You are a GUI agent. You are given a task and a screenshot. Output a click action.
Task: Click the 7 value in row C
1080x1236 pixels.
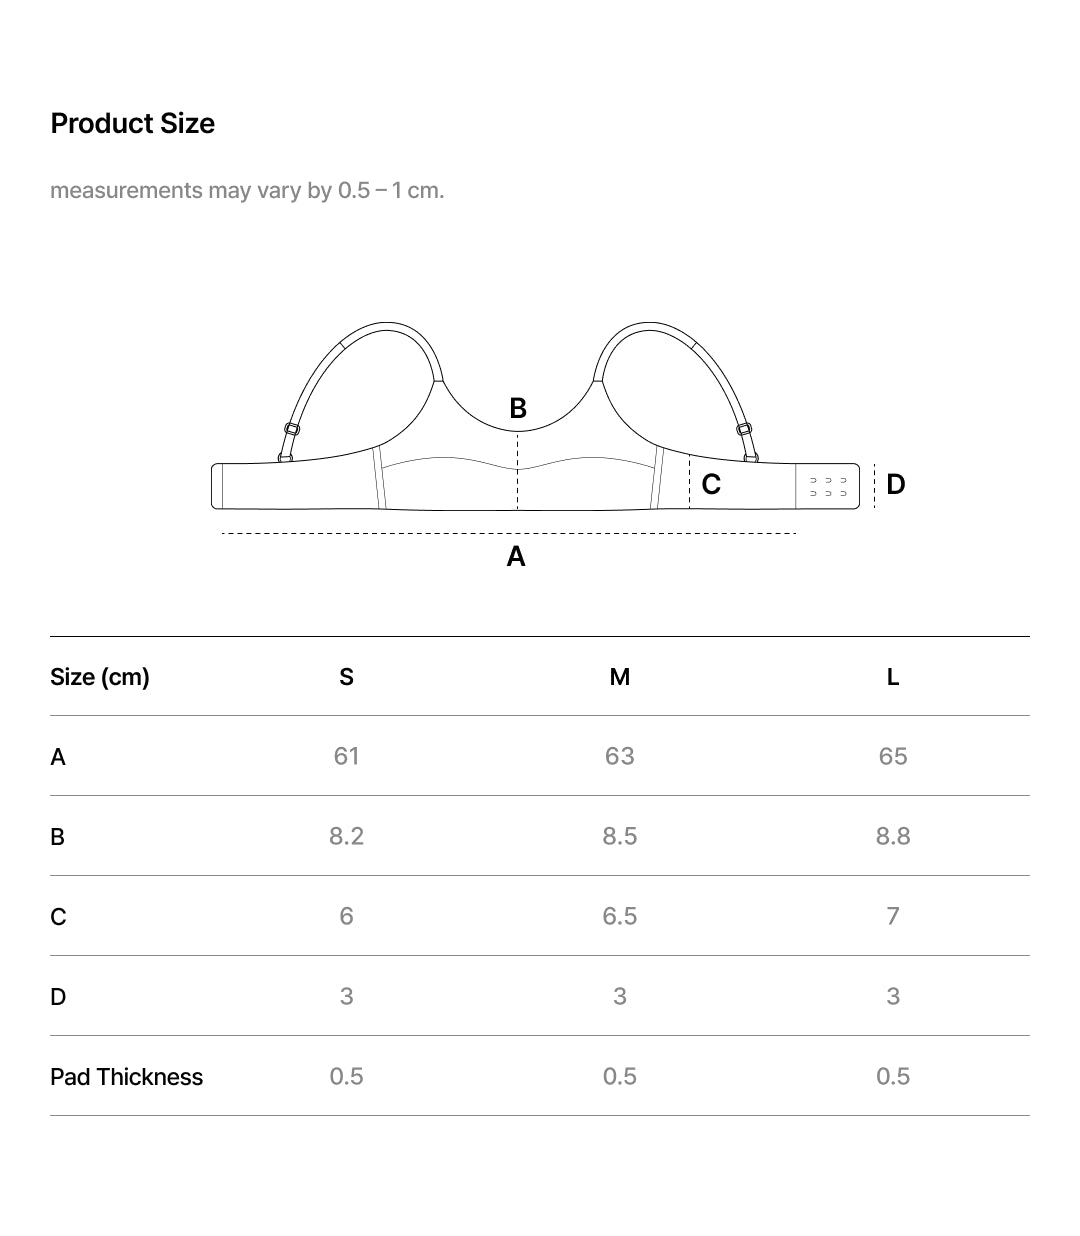pyautogui.click(x=892, y=916)
